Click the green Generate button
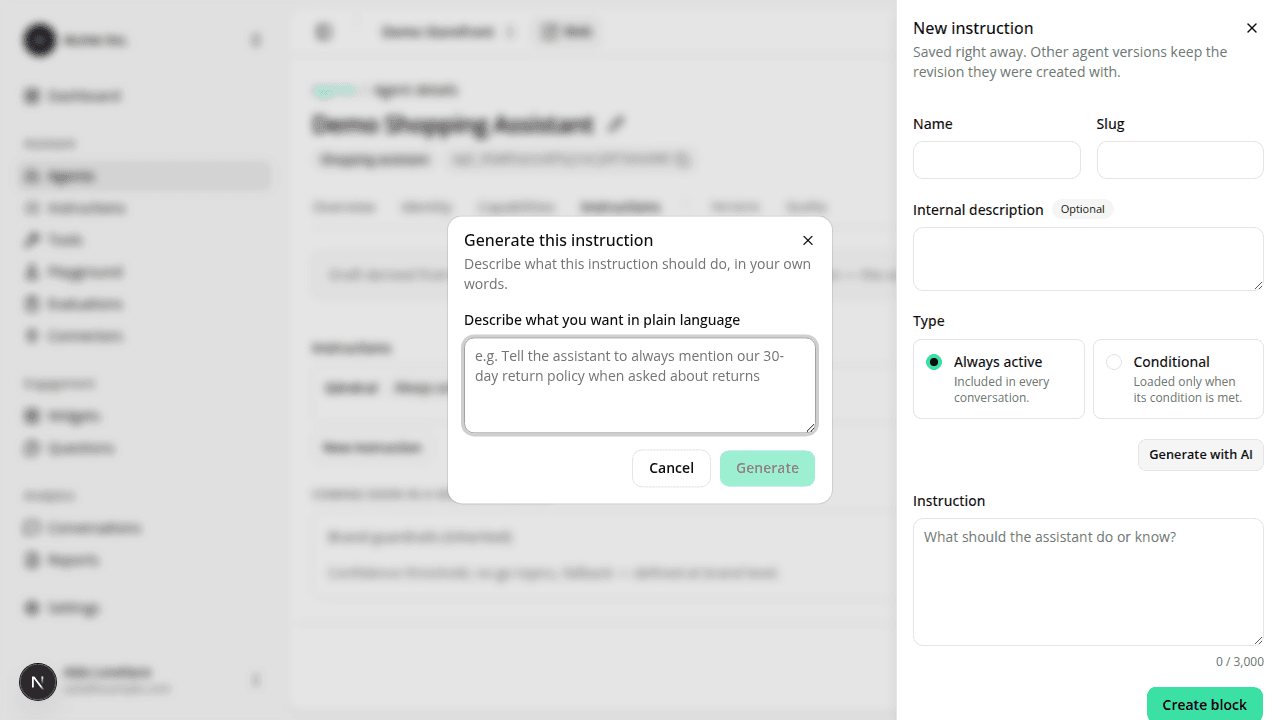Viewport: 1280px width, 720px height. (767, 468)
